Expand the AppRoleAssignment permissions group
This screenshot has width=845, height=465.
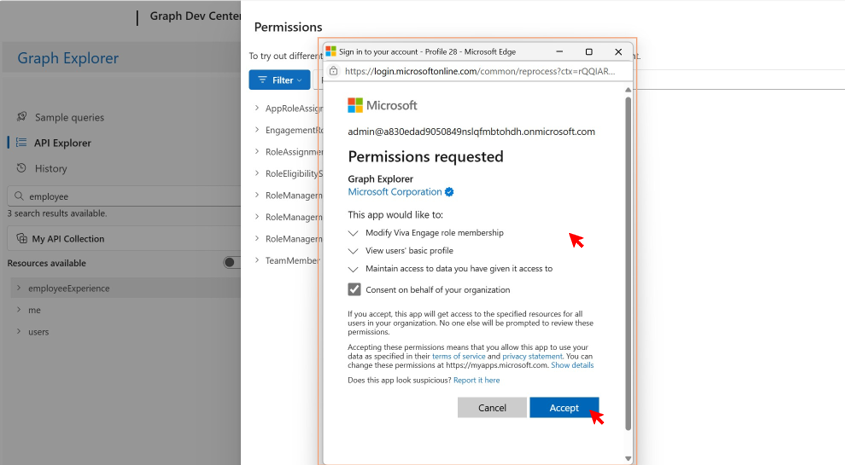coord(257,108)
